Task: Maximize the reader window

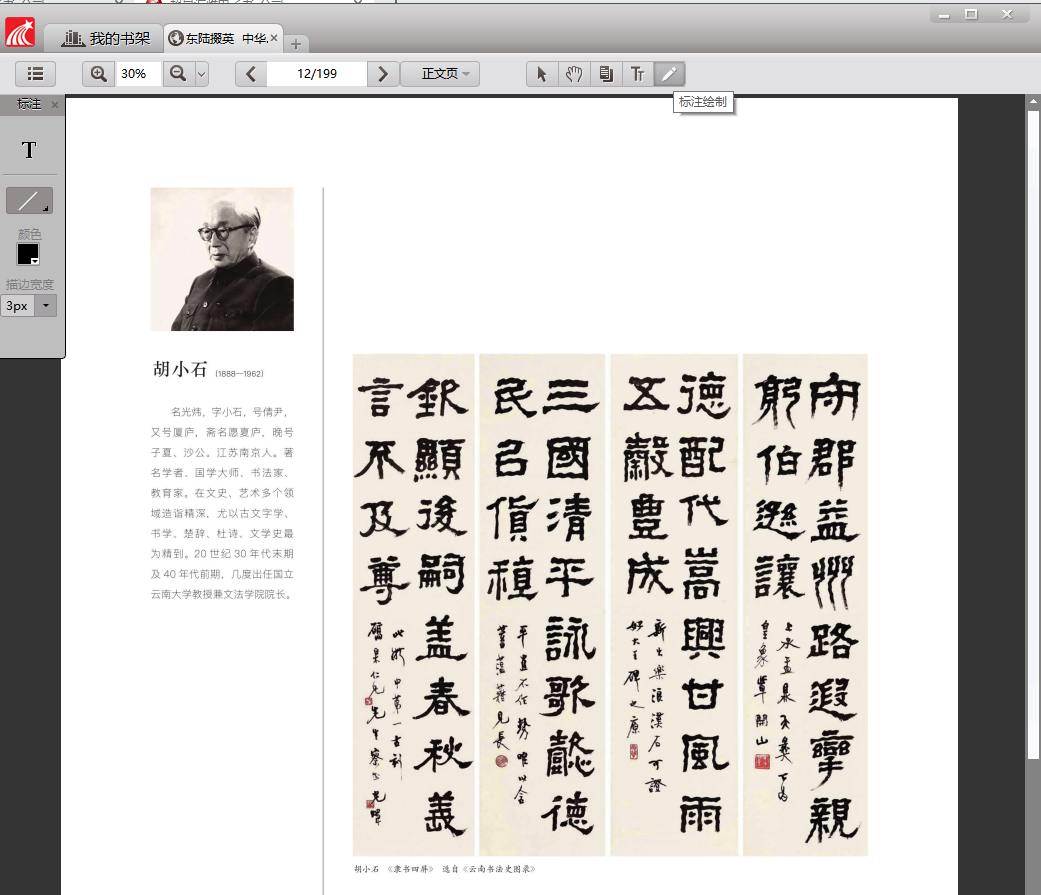Action: point(971,15)
